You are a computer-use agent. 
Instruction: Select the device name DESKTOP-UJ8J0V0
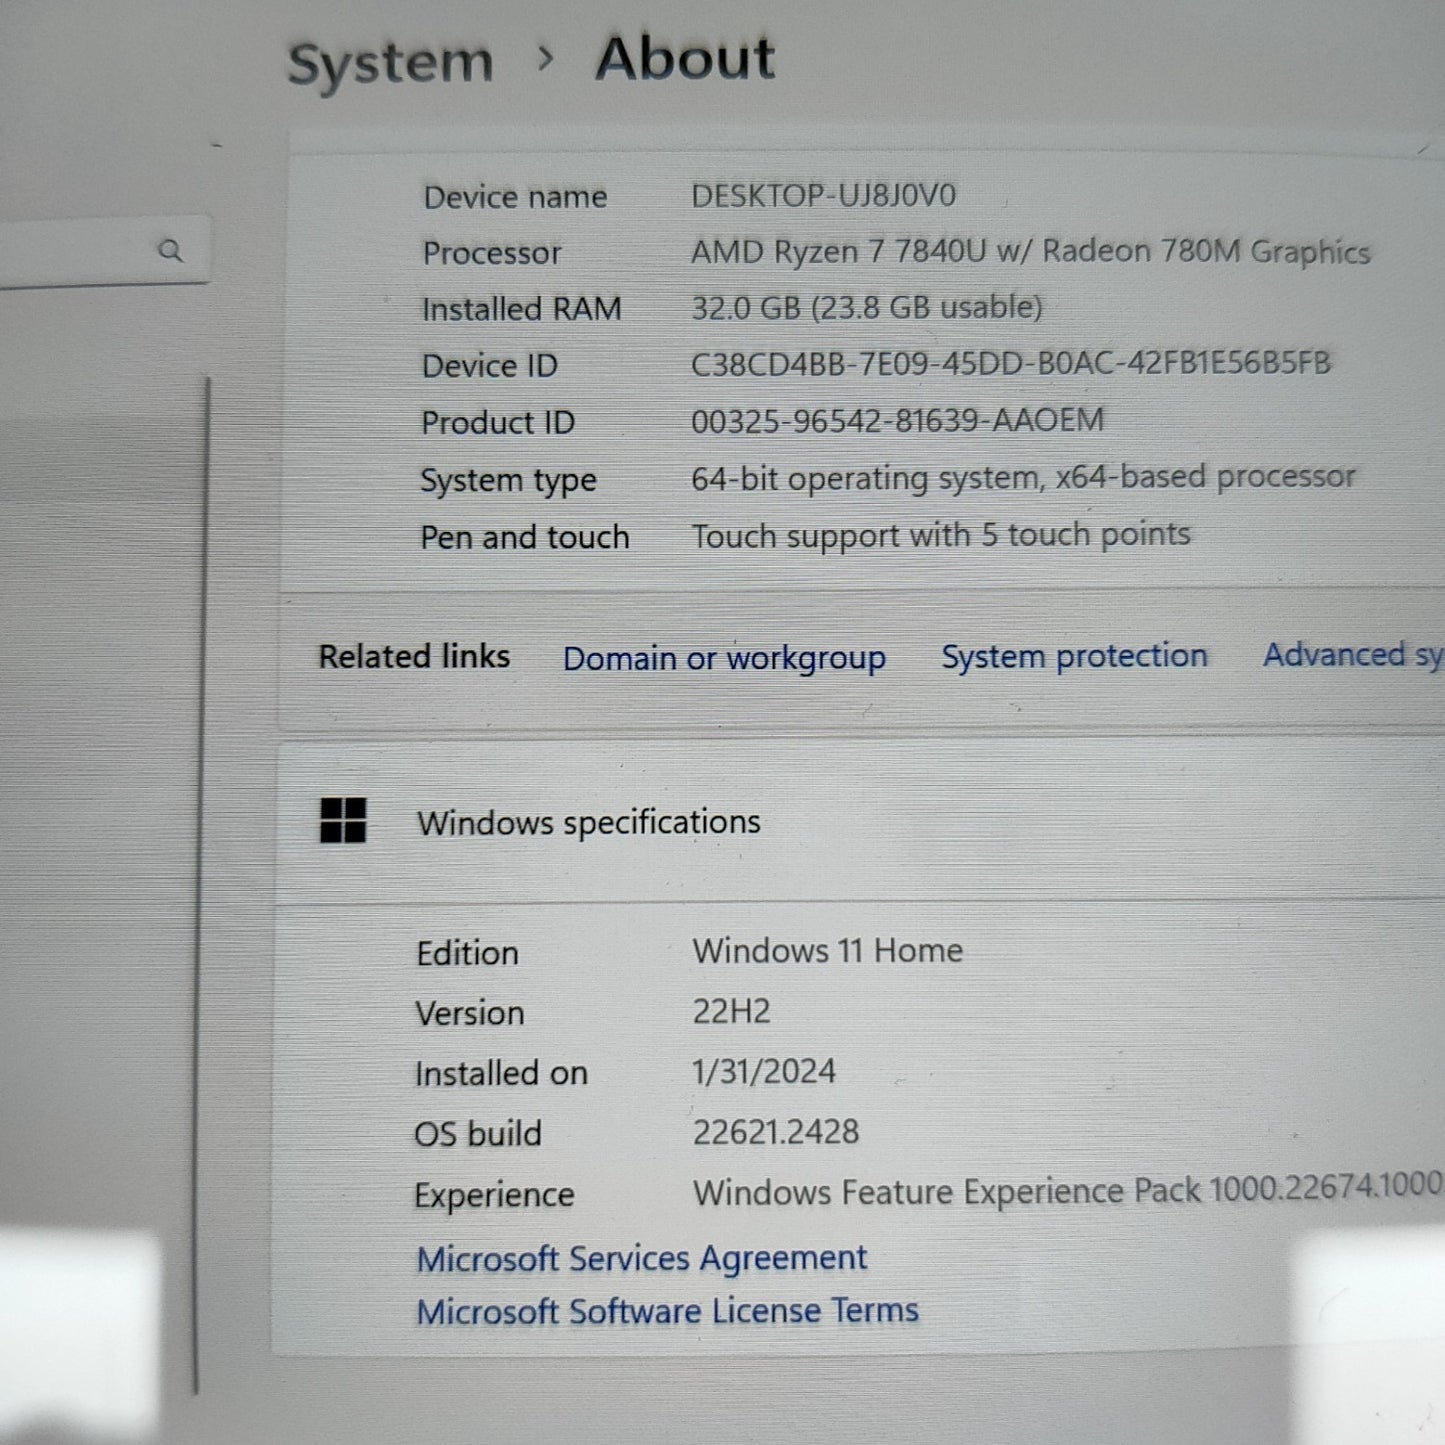point(823,195)
